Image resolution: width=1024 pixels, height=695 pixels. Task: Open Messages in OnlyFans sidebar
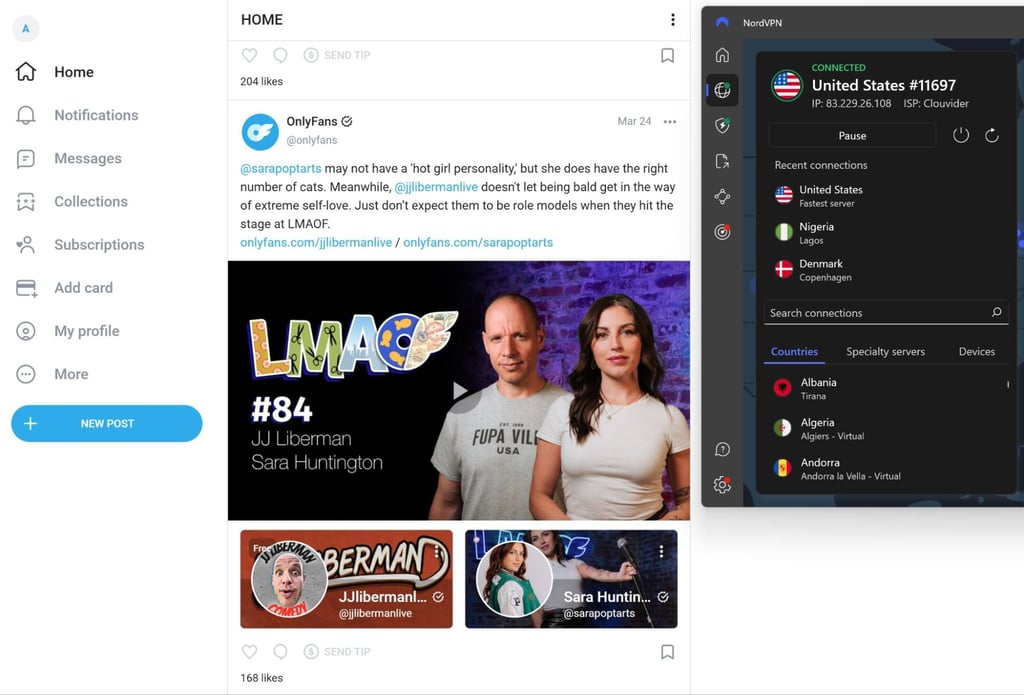[69, 158]
